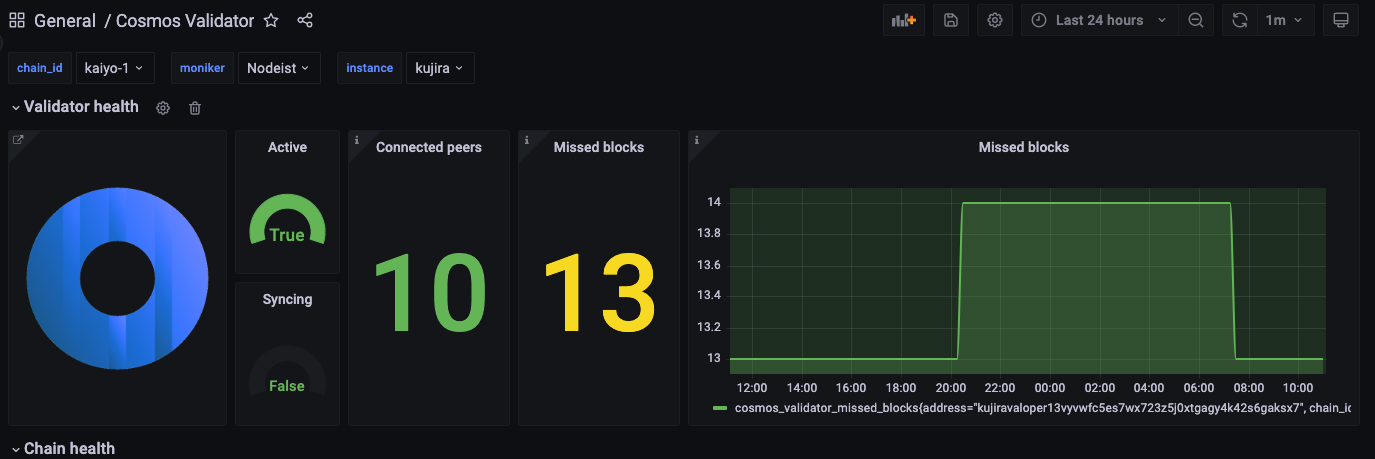Screen dimensions: 1375x459
Task: Open the 1m refresh interval dropdown
Action: 1284,20
